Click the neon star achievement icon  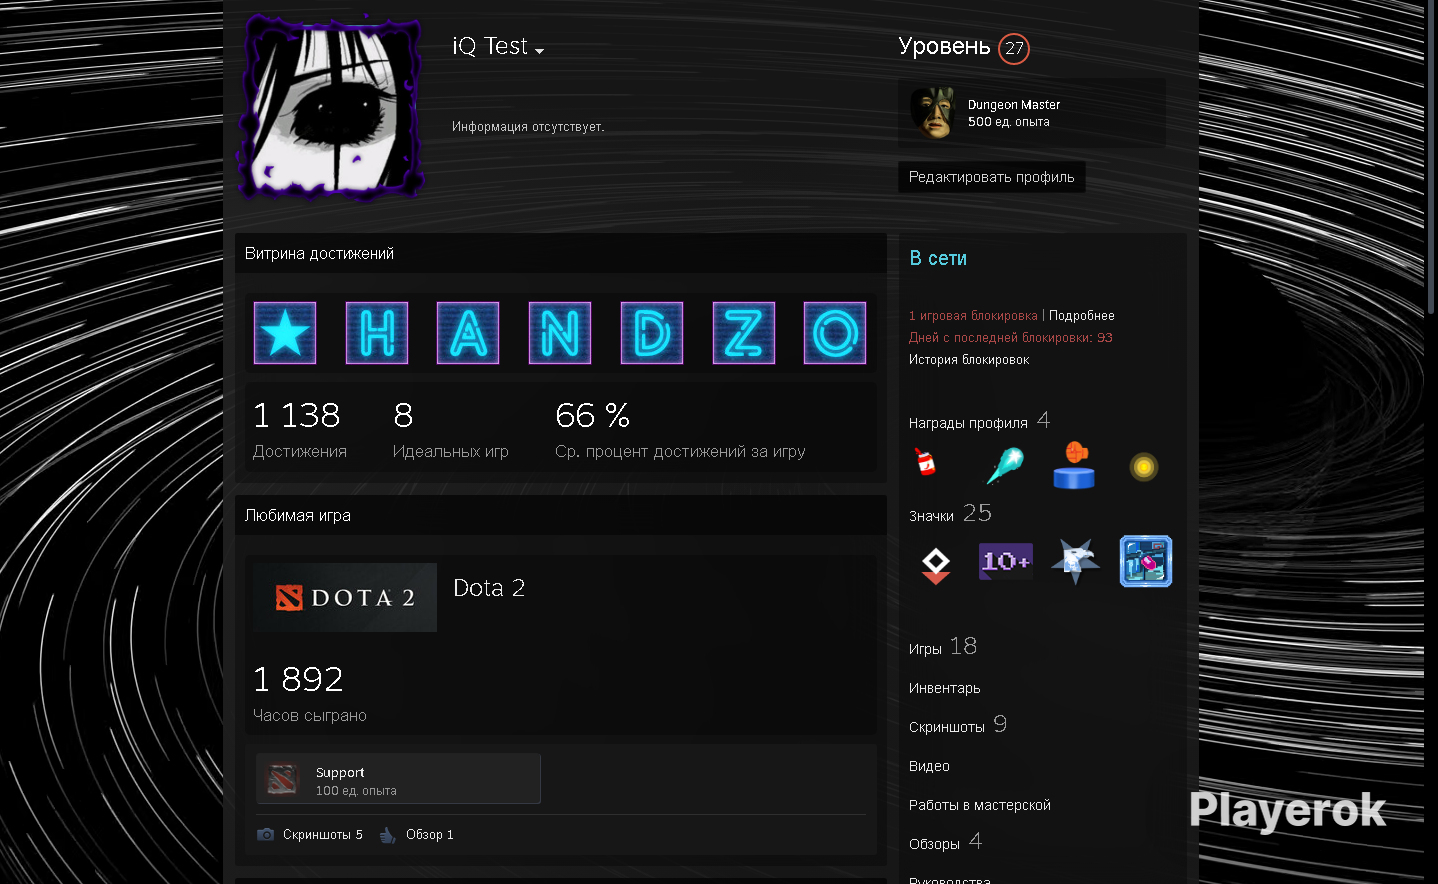click(285, 333)
